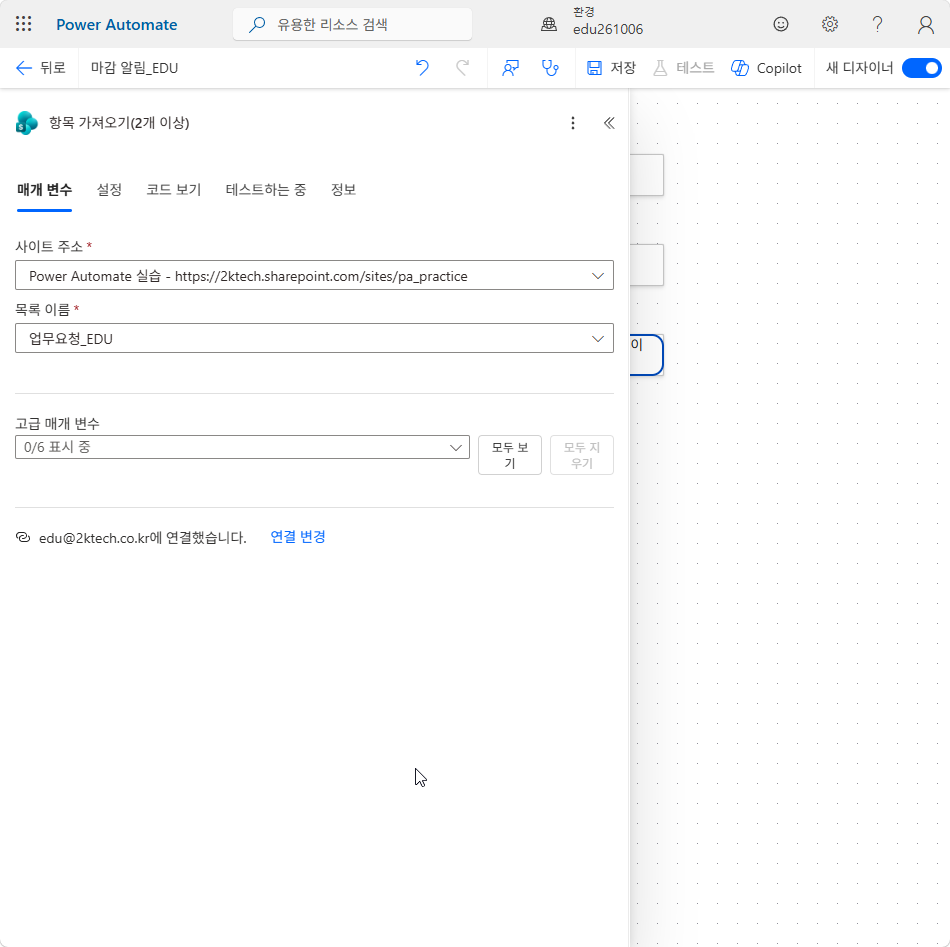Click the 모두 보기 button
Image resolution: width=950 pixels, height=947 pixels.
pyautogui.click(x=510, y=455)
